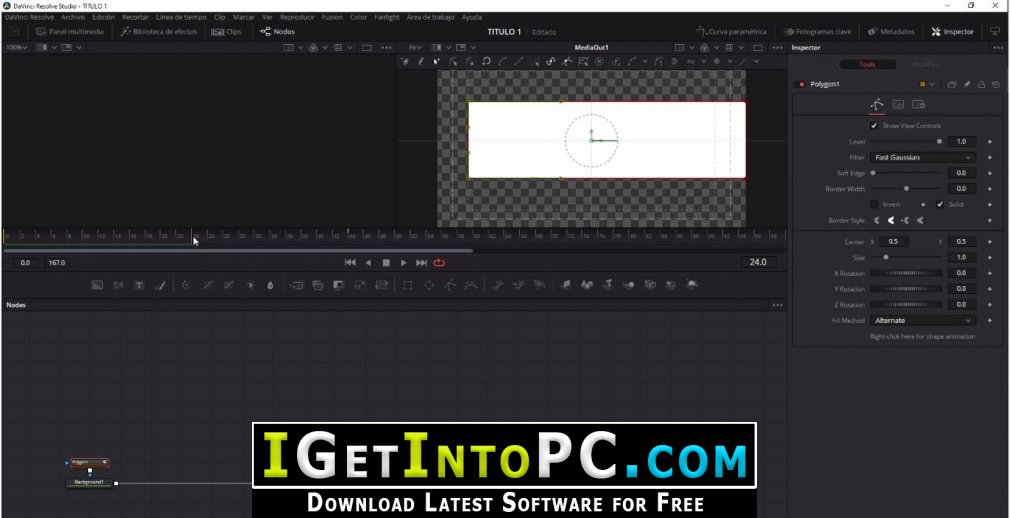The height and width of the screenshot is (518, 1010).
Task: Open the Metadatos panel
Action: [891, 32]
